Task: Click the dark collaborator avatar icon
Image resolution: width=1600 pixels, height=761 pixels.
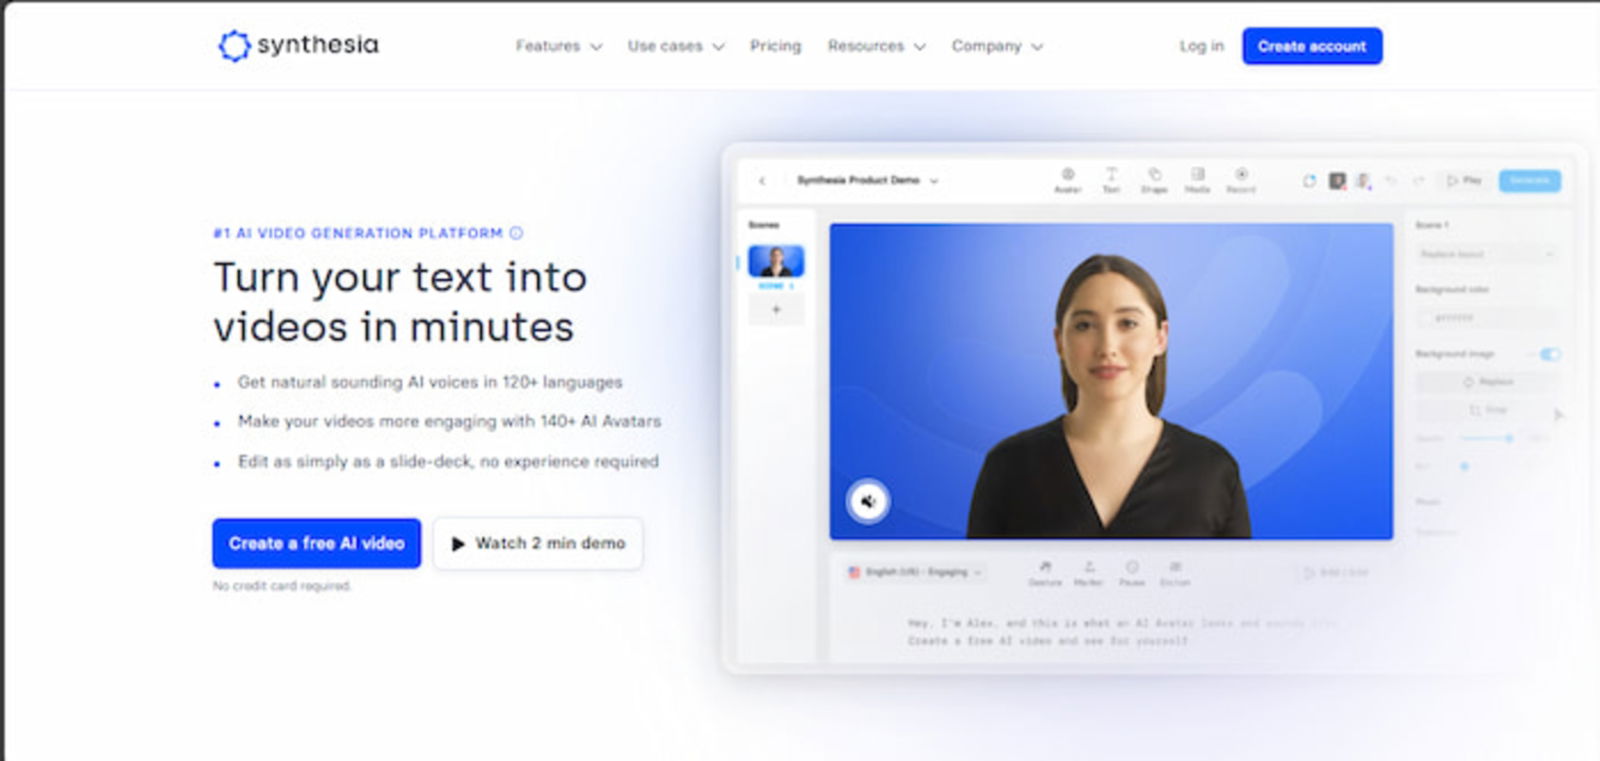Action: click(x=1337, y=181)
